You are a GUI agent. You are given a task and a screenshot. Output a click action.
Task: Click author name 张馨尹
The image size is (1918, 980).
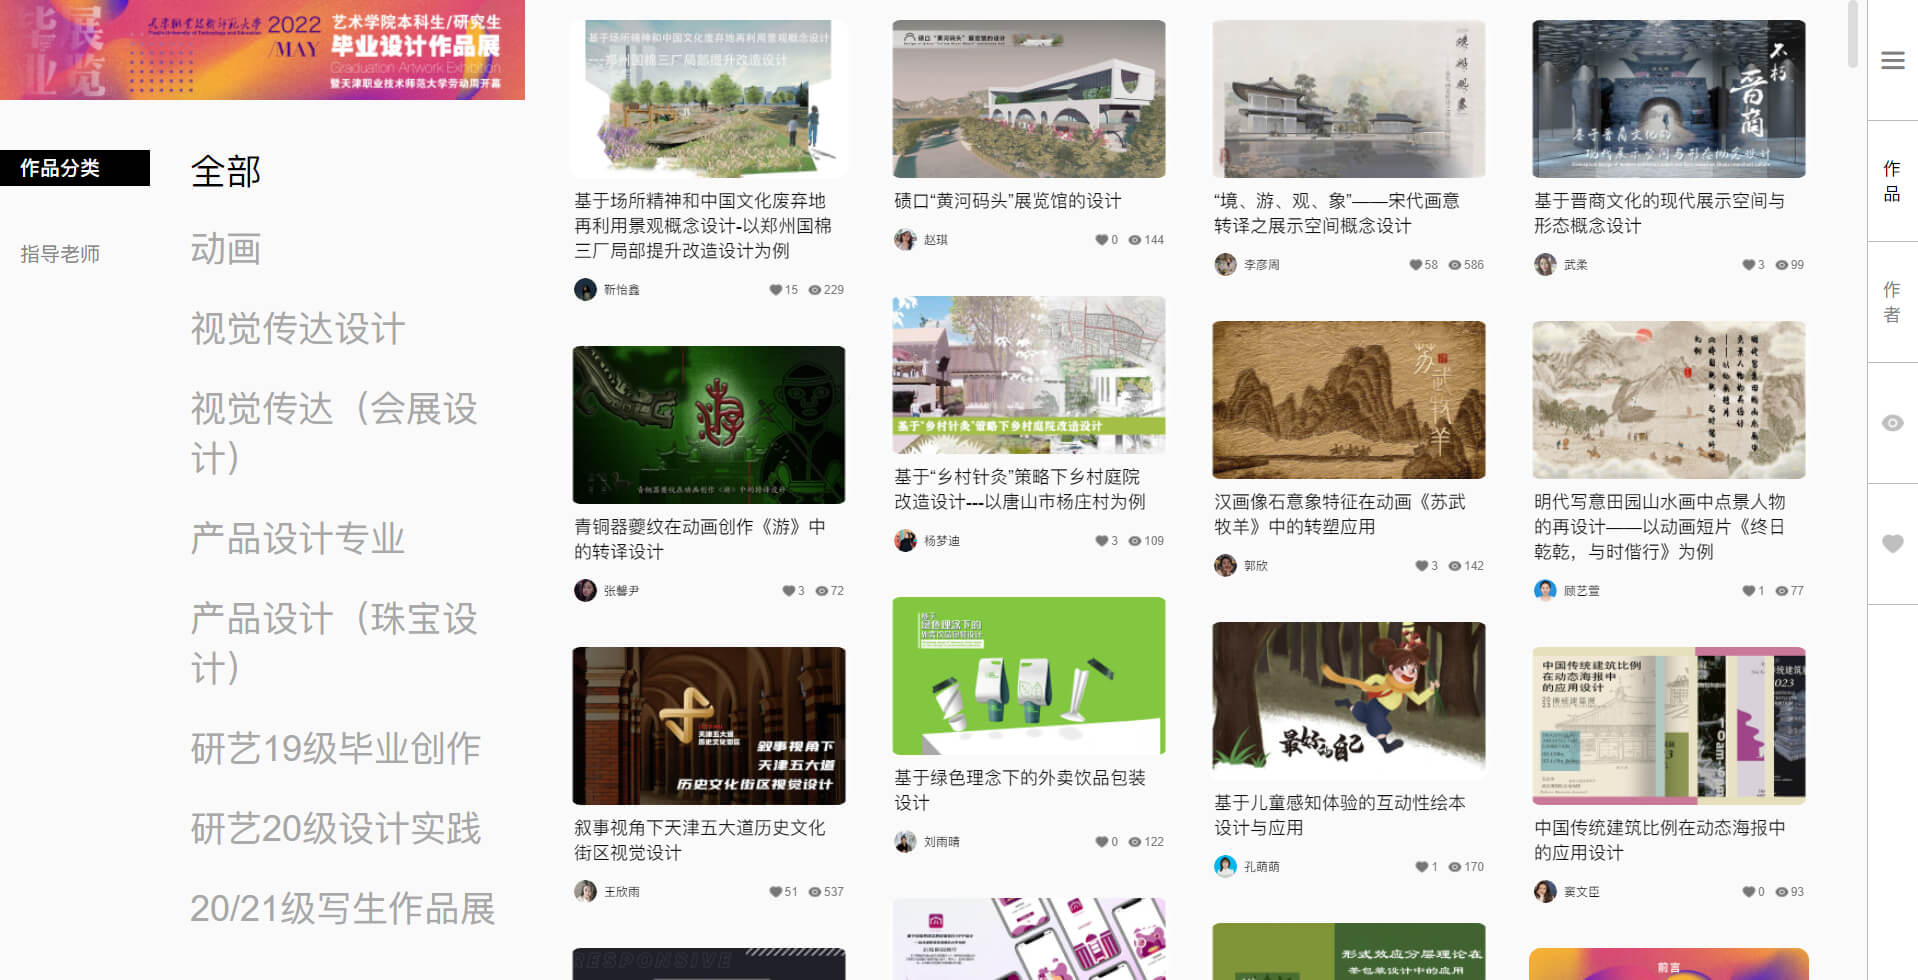coord(621,591)
